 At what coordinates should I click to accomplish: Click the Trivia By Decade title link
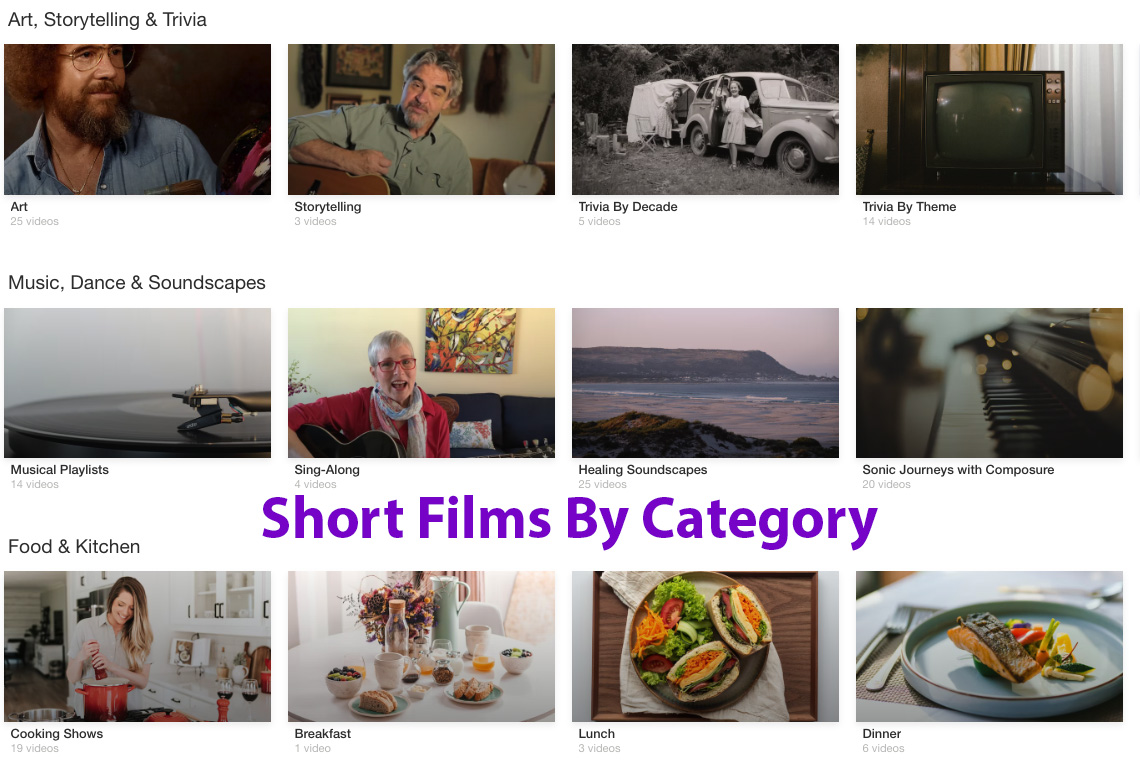pos(627,207)
